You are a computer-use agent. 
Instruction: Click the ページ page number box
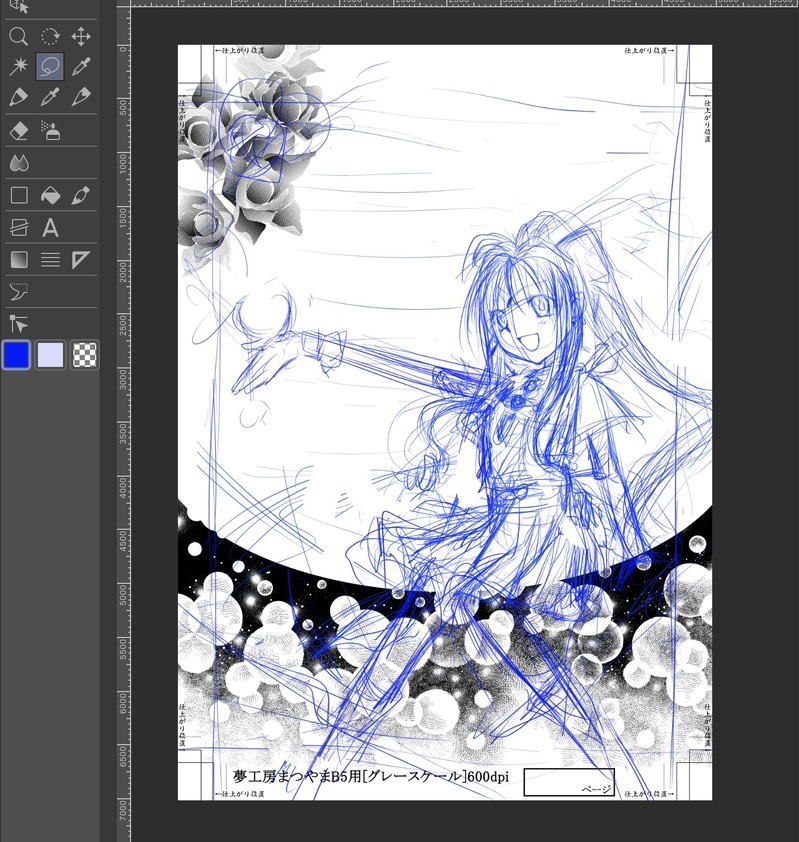[x=569, y=781]
